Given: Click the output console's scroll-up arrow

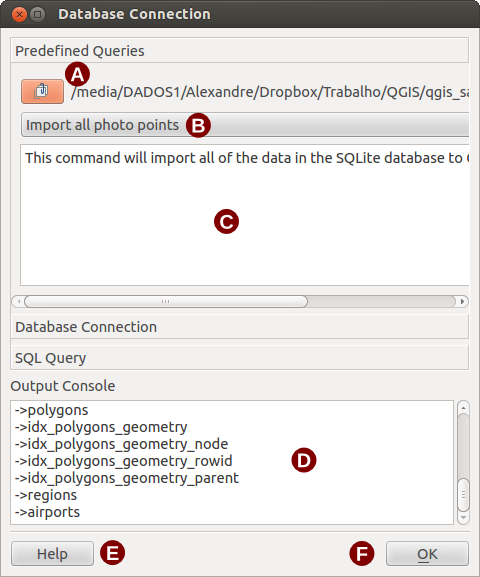Looking at the screenshot, I should point(463,407).
